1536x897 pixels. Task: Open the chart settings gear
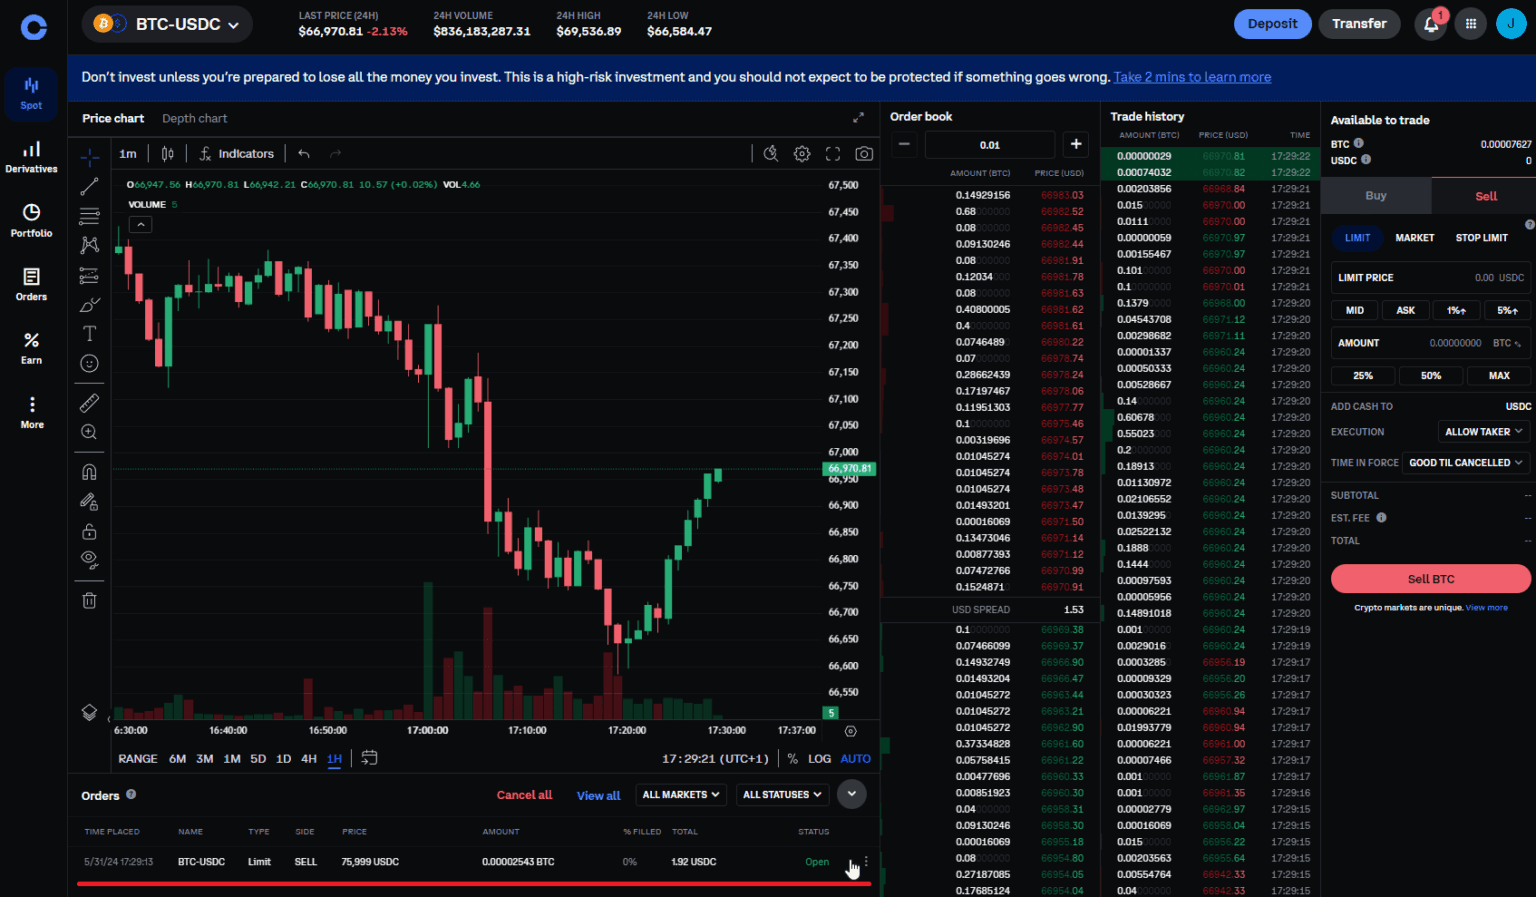click(802, 154)
